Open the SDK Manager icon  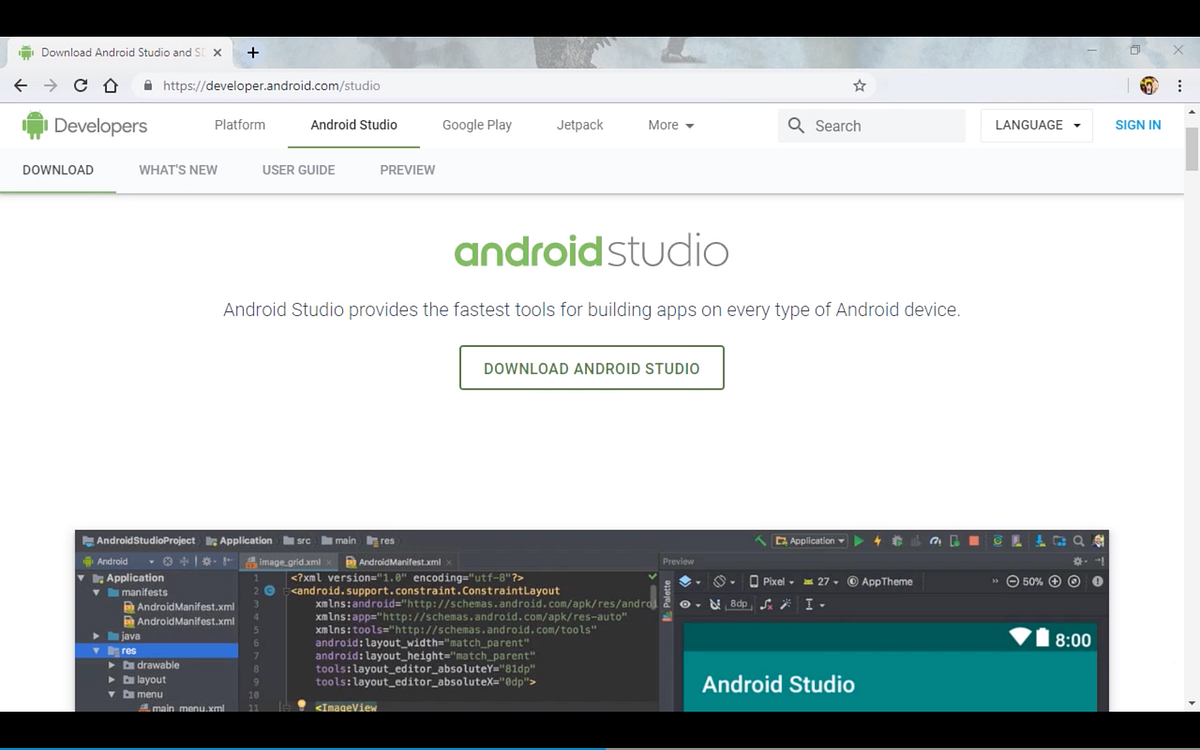point(1040,540)
